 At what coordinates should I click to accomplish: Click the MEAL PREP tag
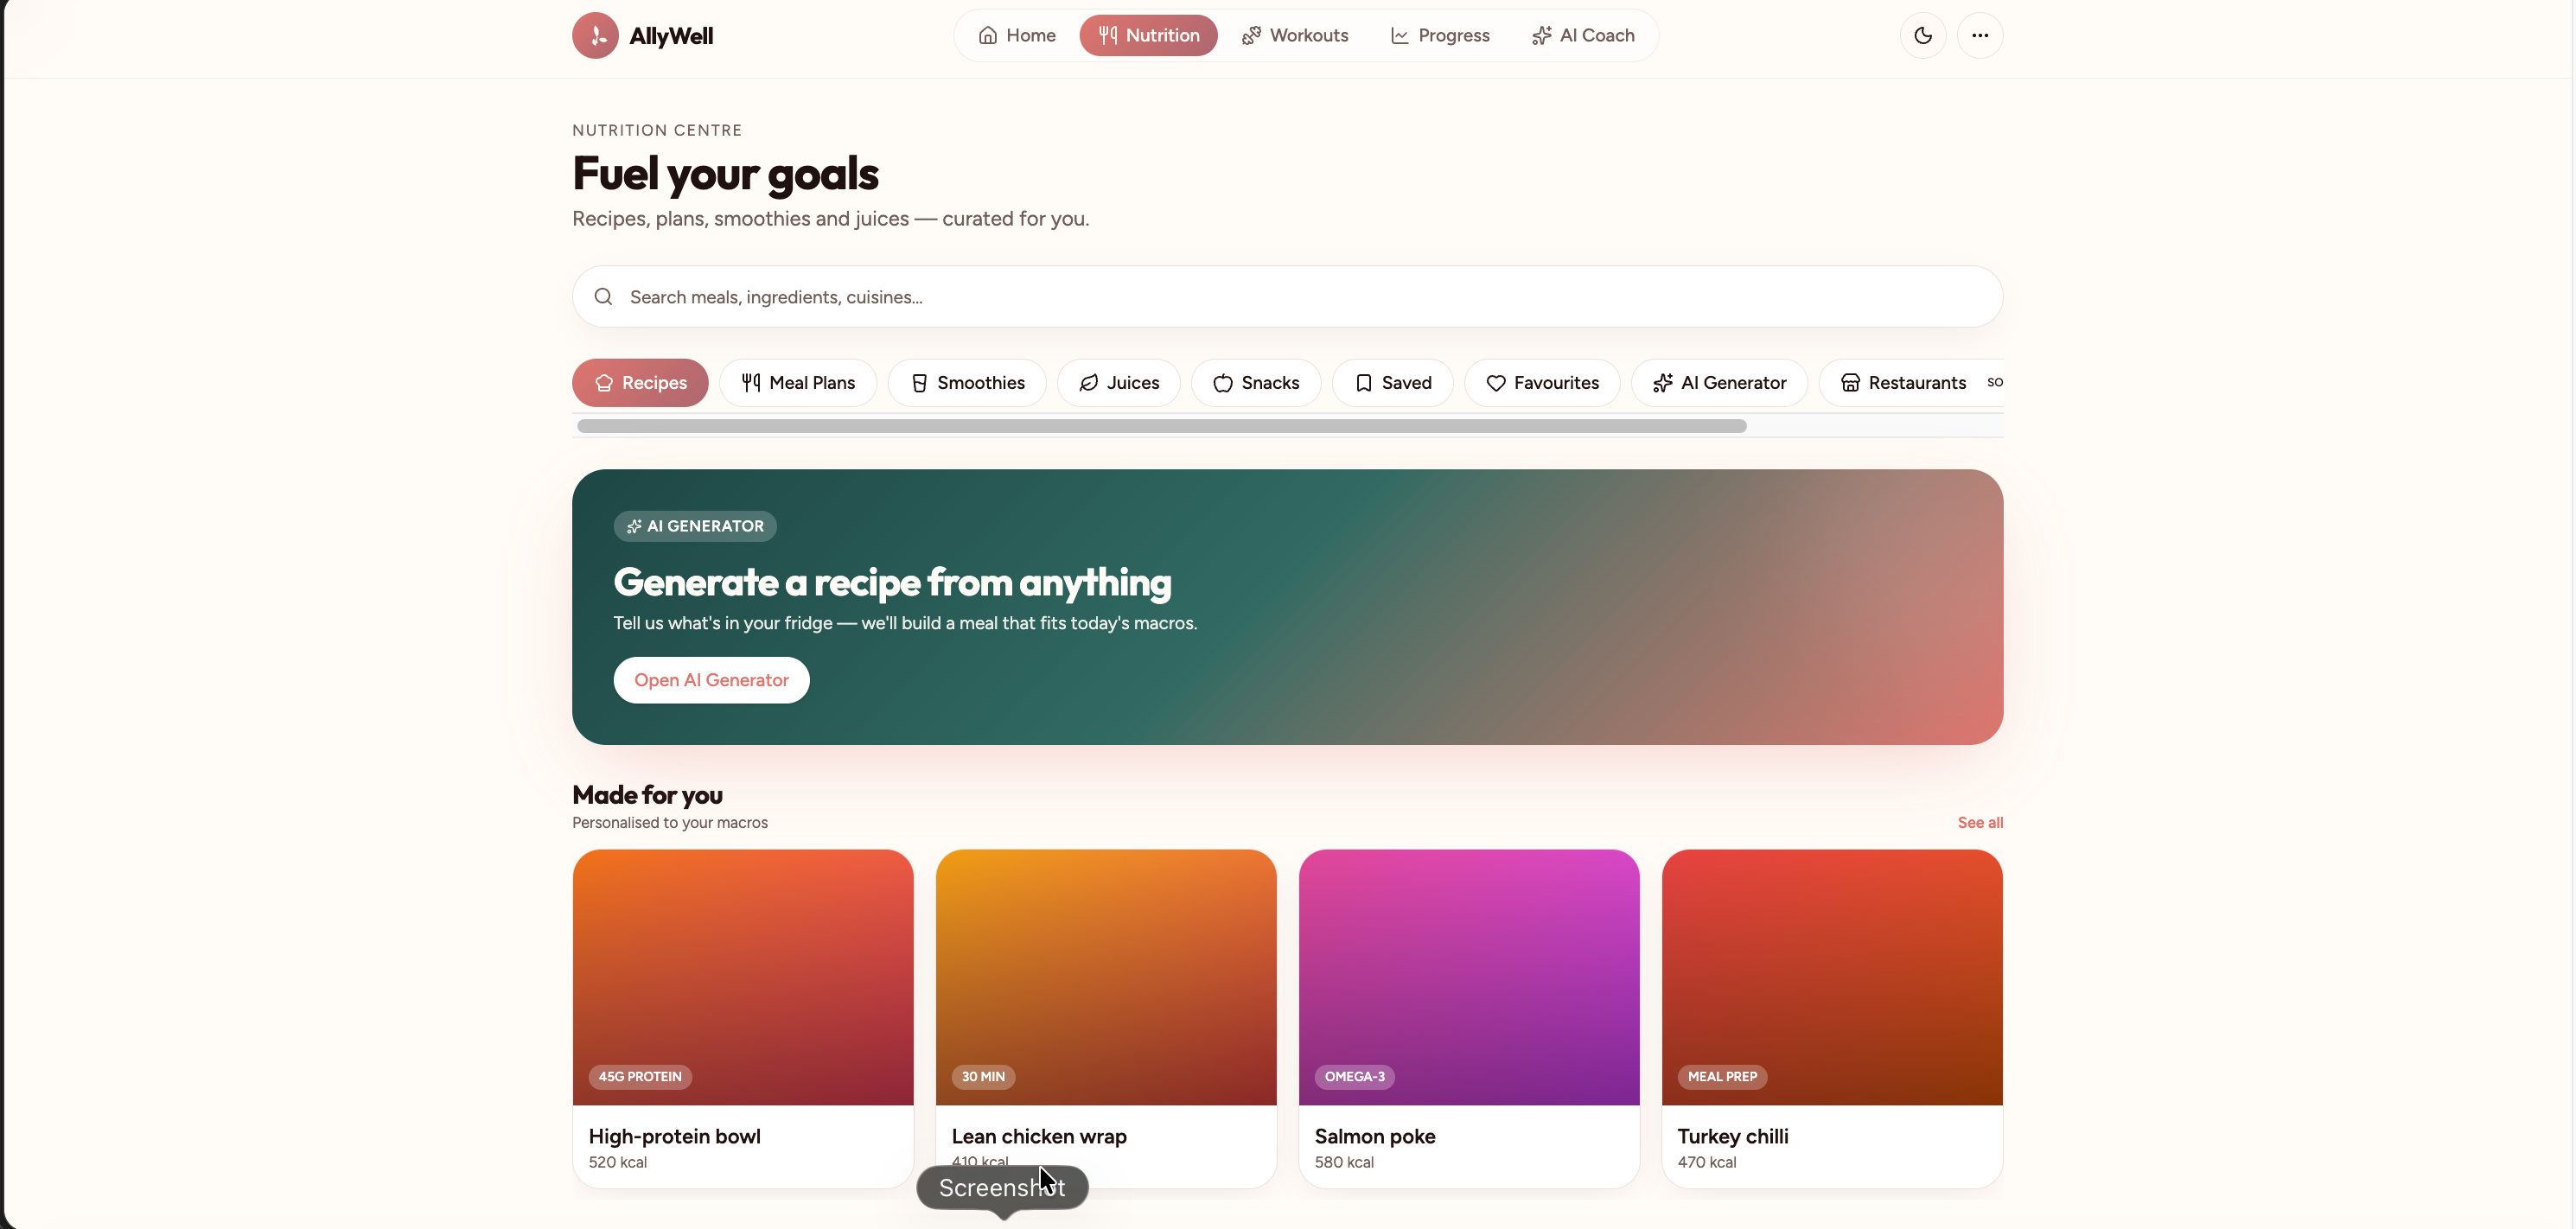[x=1722, y=1077]
